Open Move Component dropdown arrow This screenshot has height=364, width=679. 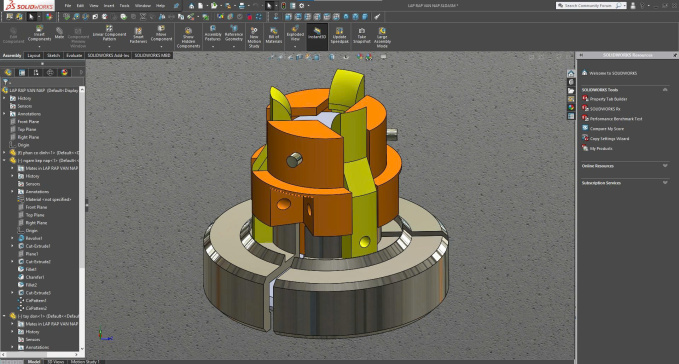coord(161,46)
